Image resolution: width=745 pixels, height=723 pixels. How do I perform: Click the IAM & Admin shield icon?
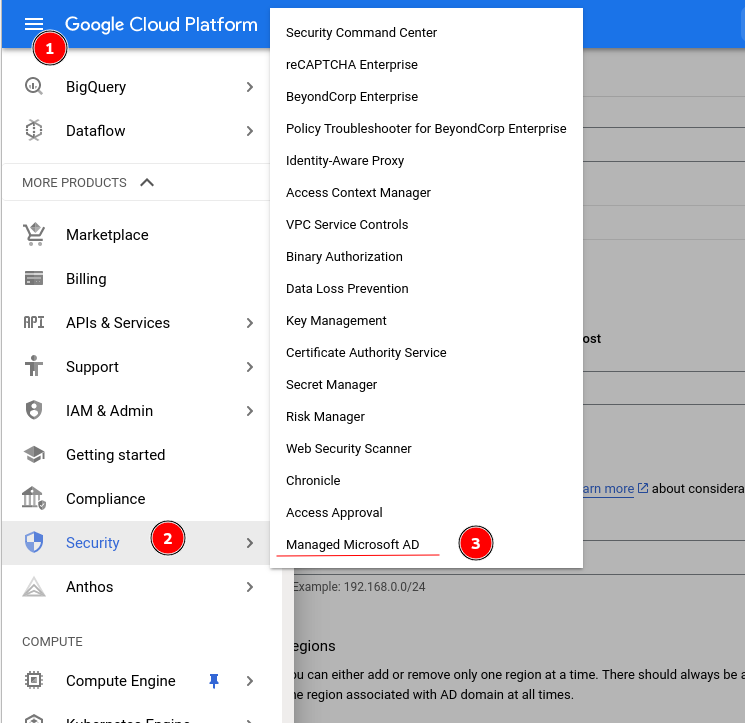click(x=34, y=410)
